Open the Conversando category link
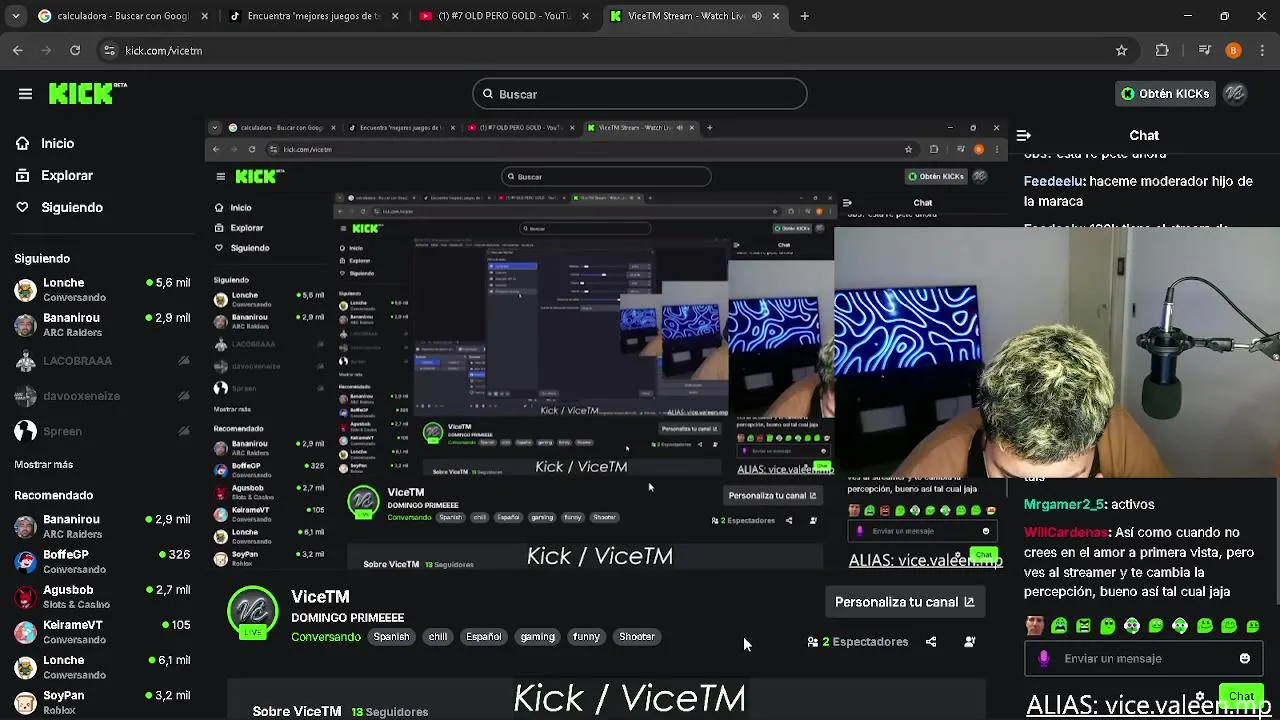 point(326,637)
